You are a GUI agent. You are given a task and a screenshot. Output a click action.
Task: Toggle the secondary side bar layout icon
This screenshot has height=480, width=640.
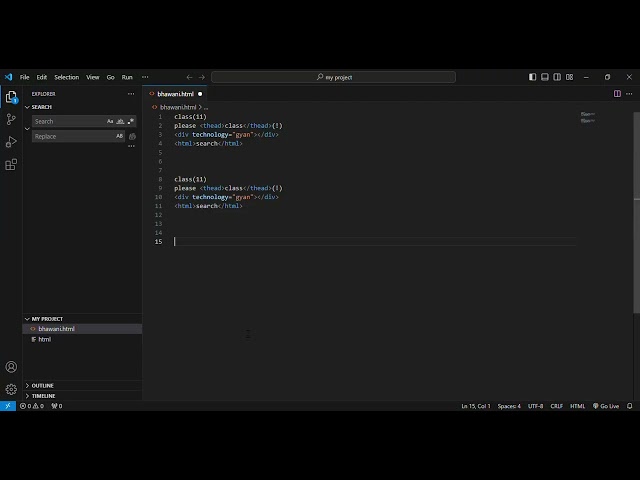pyautogui.click(x=557, y=77)
